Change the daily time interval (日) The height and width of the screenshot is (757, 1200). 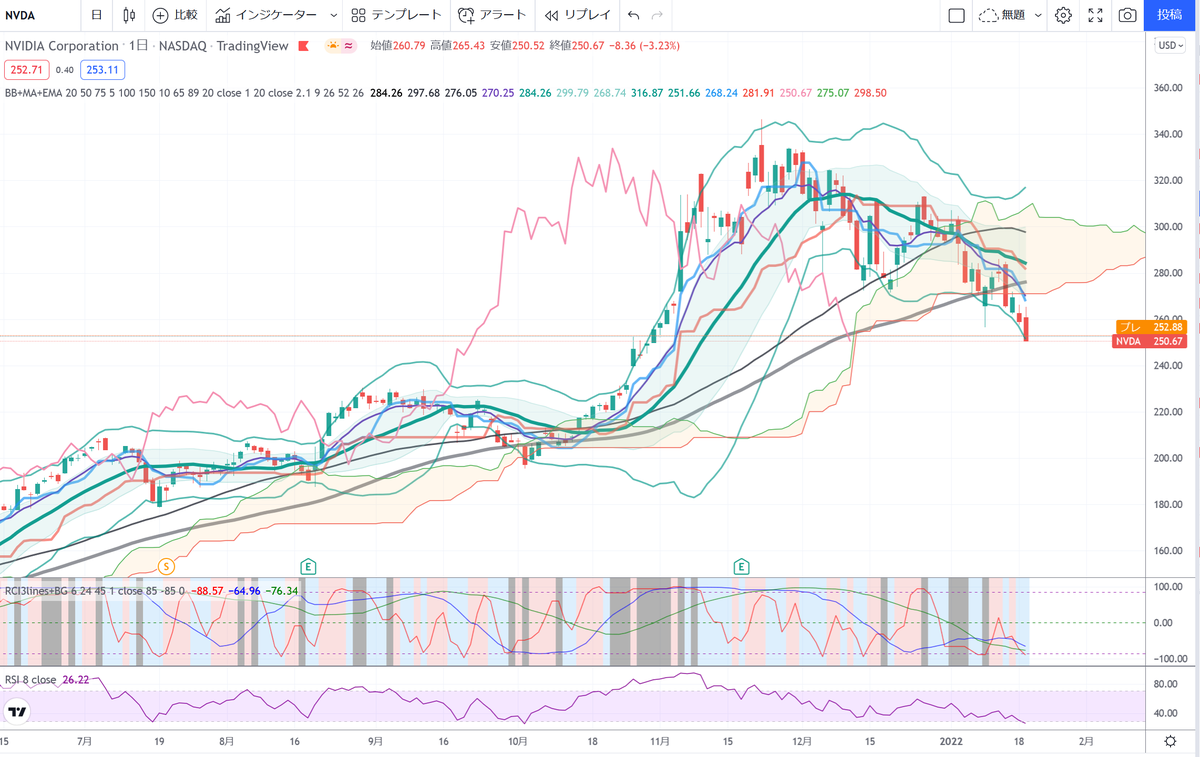(x=96, y=15)
